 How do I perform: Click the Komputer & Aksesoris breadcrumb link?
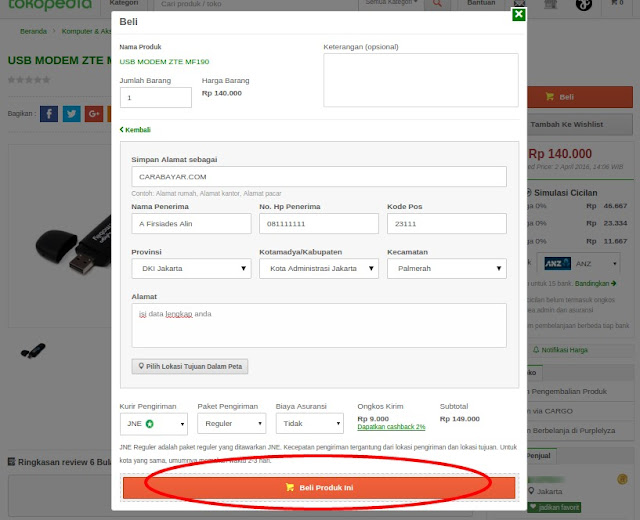[x=86, y=31]
